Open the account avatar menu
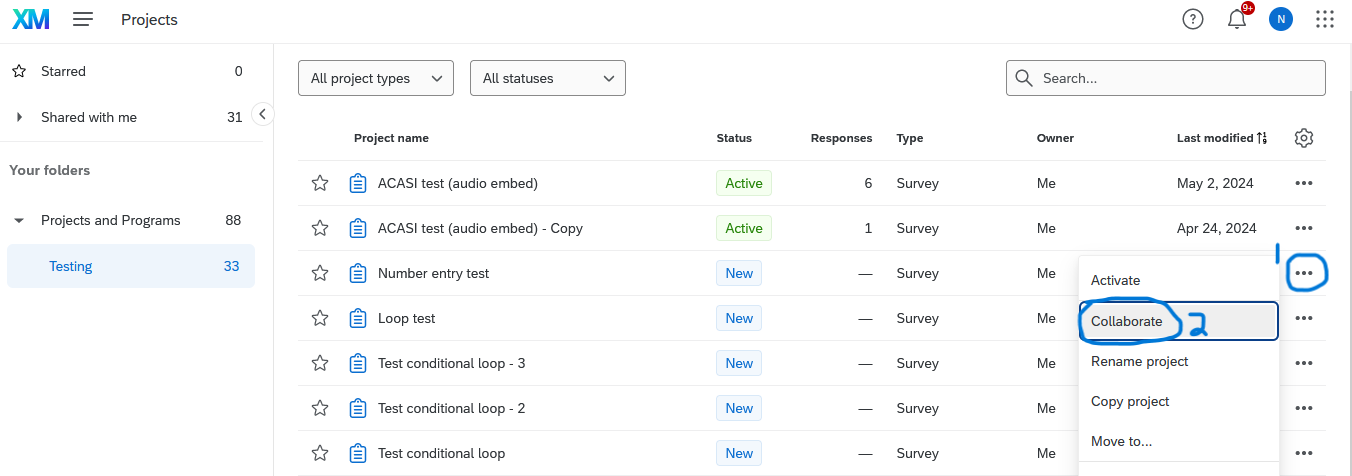 [1280, 20]
